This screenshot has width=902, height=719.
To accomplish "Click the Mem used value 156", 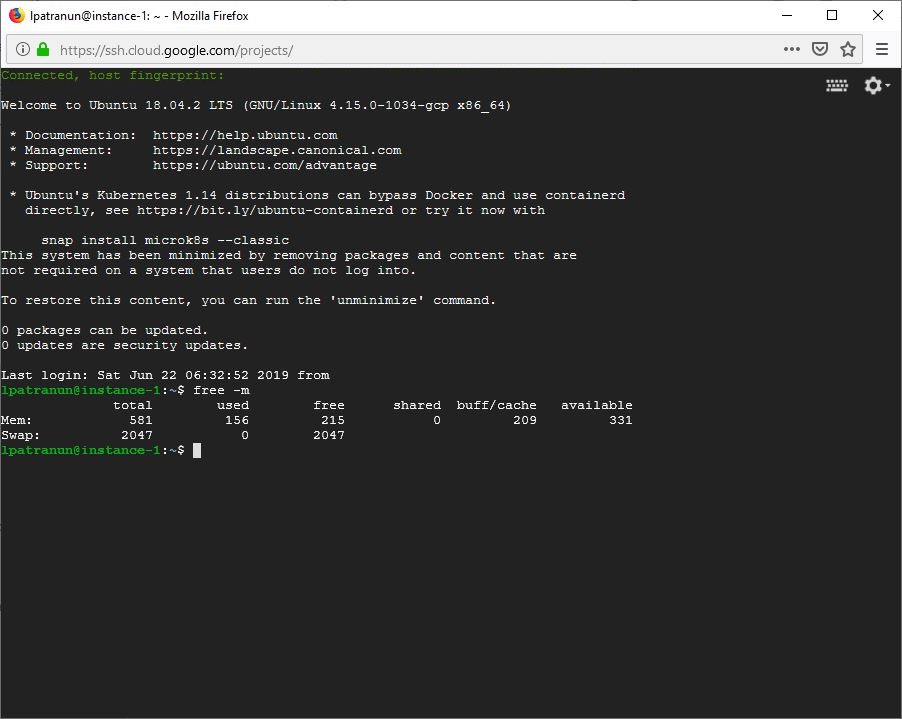I will coord(237,420).
